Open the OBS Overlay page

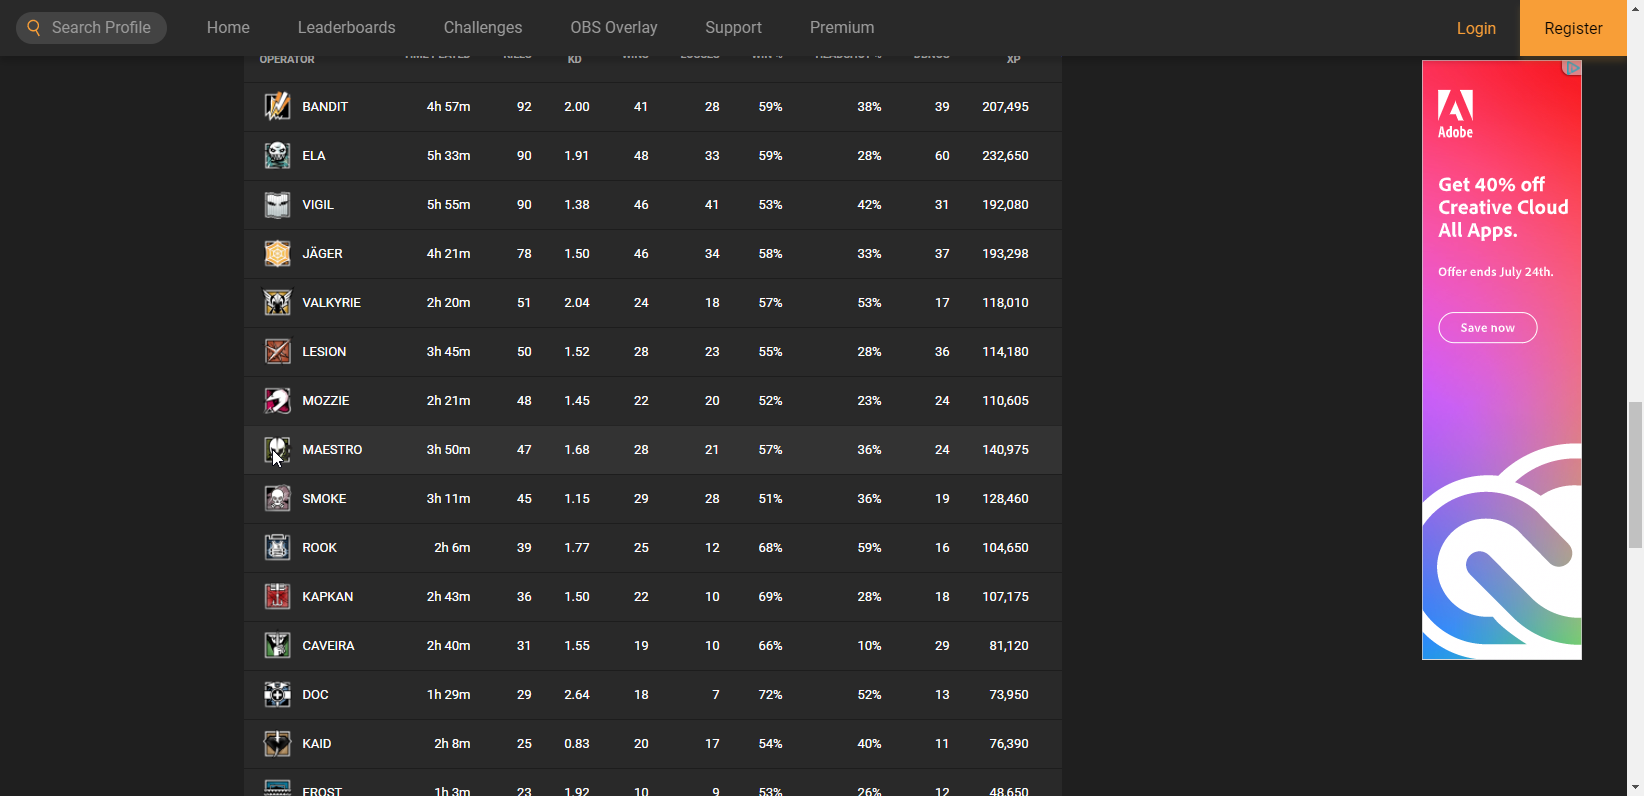pyautogui.click(x=613, y=28)
